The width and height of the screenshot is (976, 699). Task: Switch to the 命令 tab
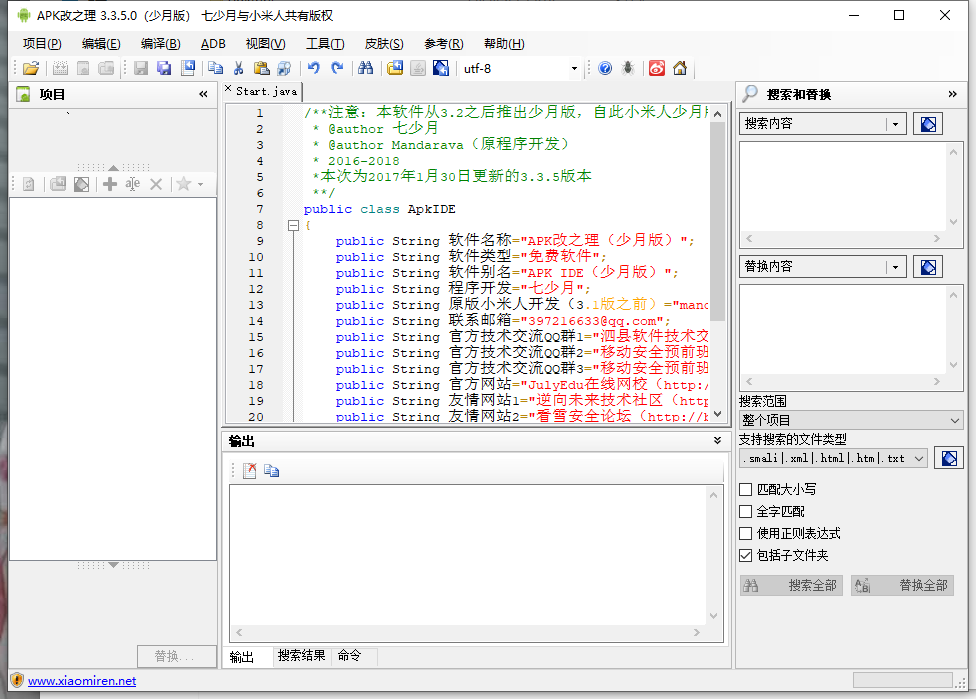tap(349, 655)
